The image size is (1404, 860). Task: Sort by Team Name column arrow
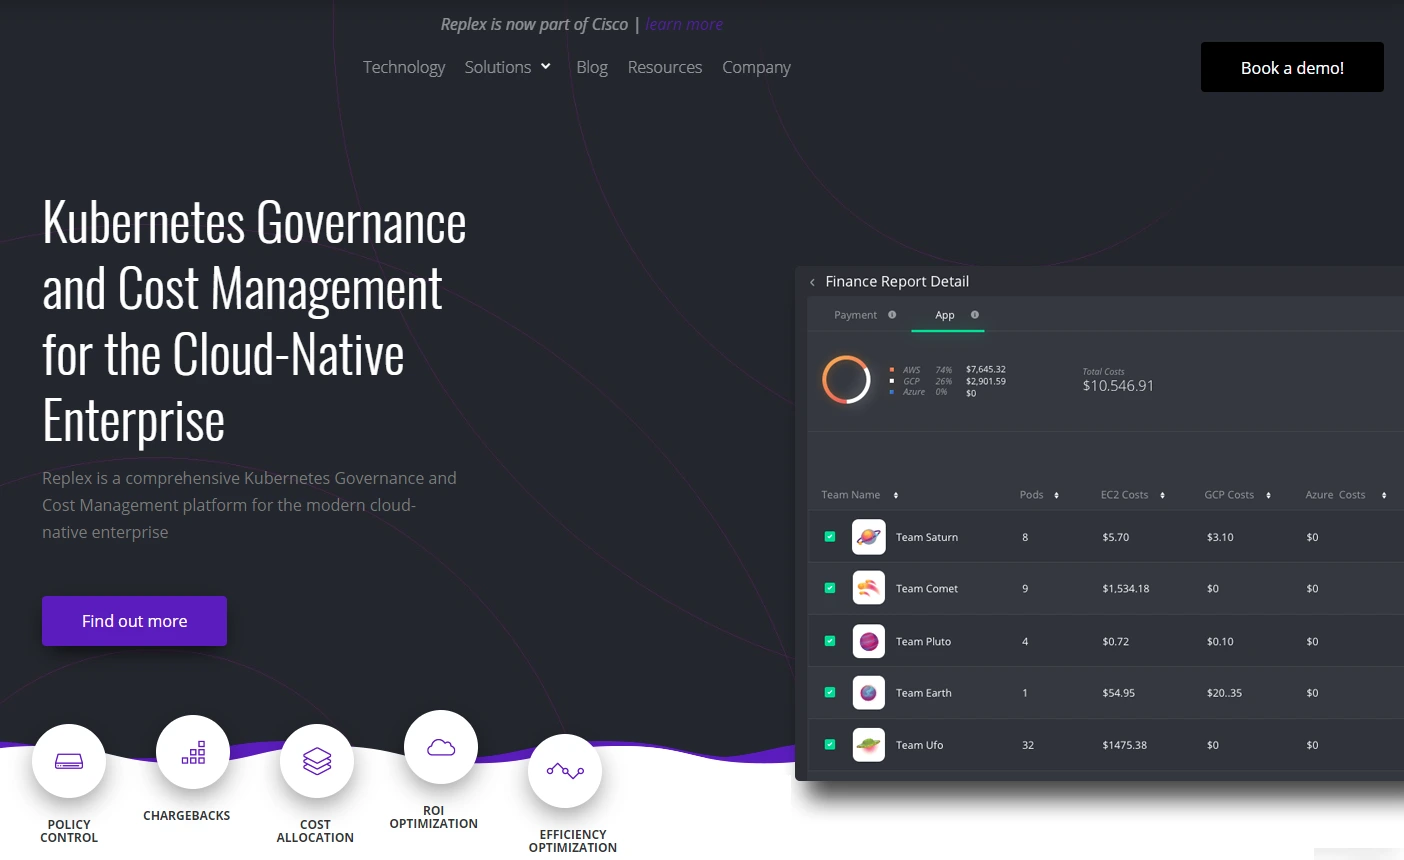[896, 495]
